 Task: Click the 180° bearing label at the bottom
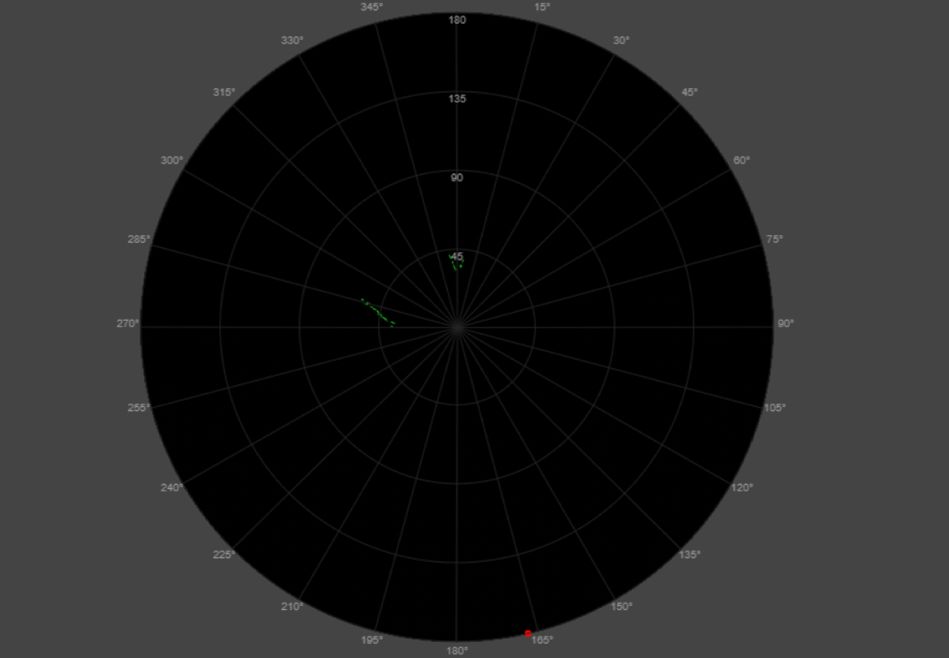click(457, 651)
